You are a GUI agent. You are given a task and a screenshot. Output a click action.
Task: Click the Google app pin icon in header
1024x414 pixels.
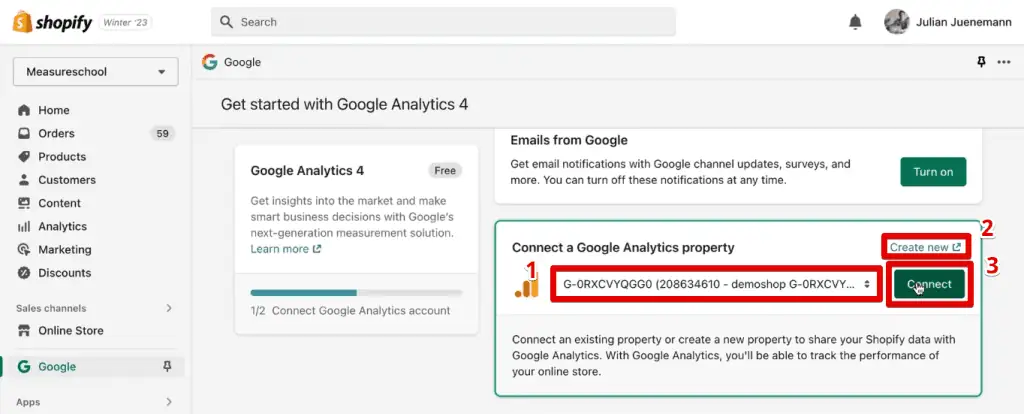pos(981,62)
